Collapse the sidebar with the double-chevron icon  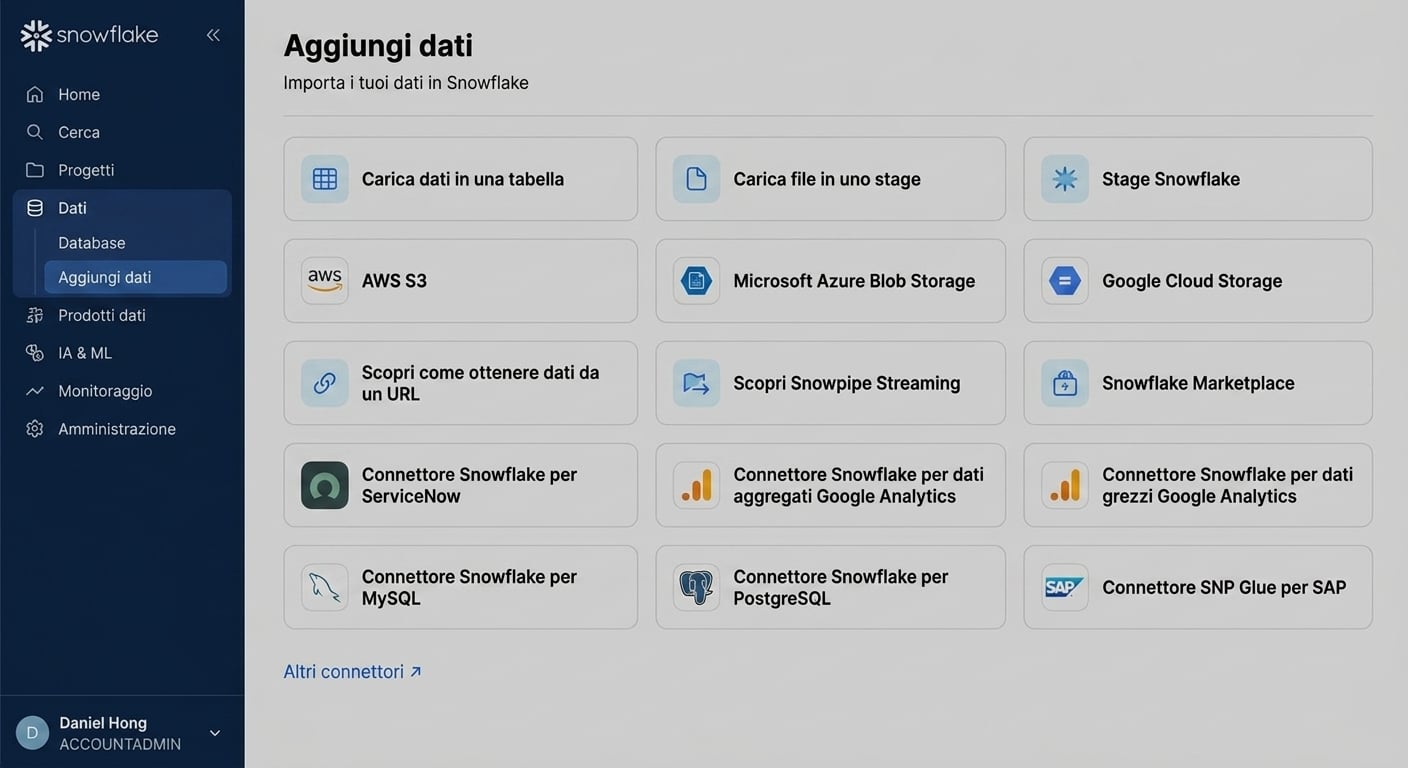(213, 35)
